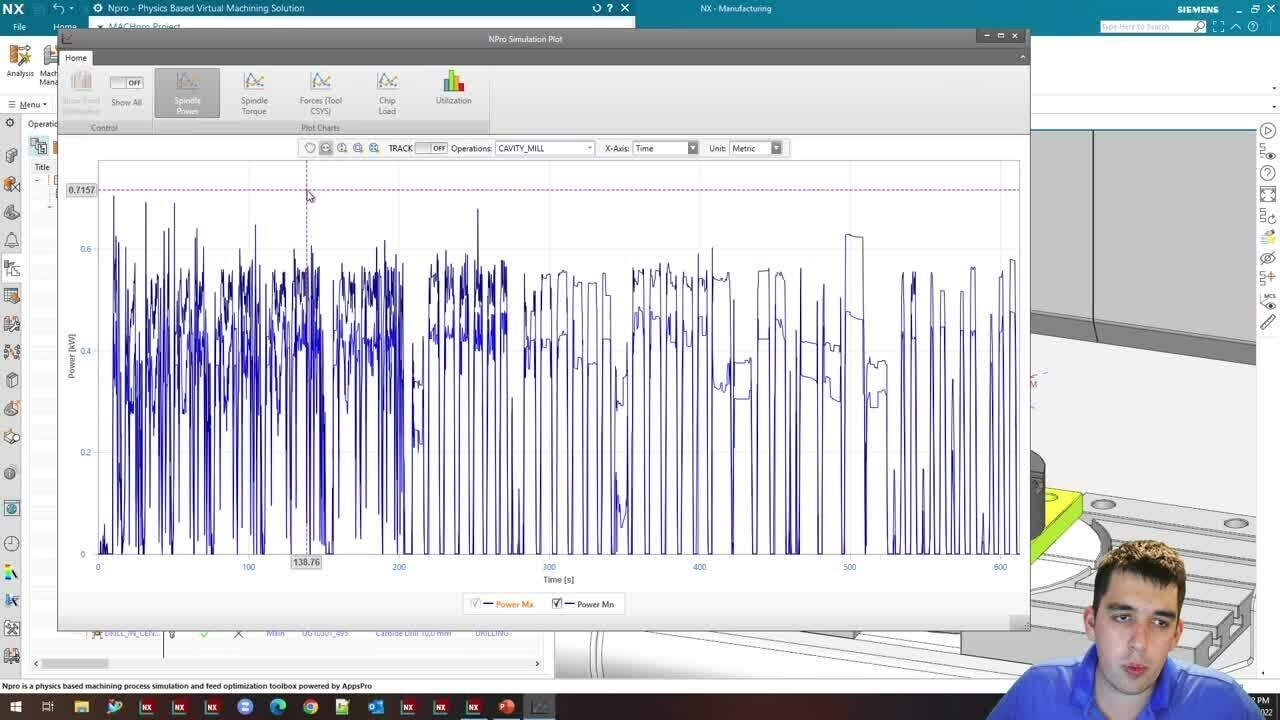Click the undo arrow in NX title bar
This screenshot has height=720, width=1280.
click(x=58, y=8)
